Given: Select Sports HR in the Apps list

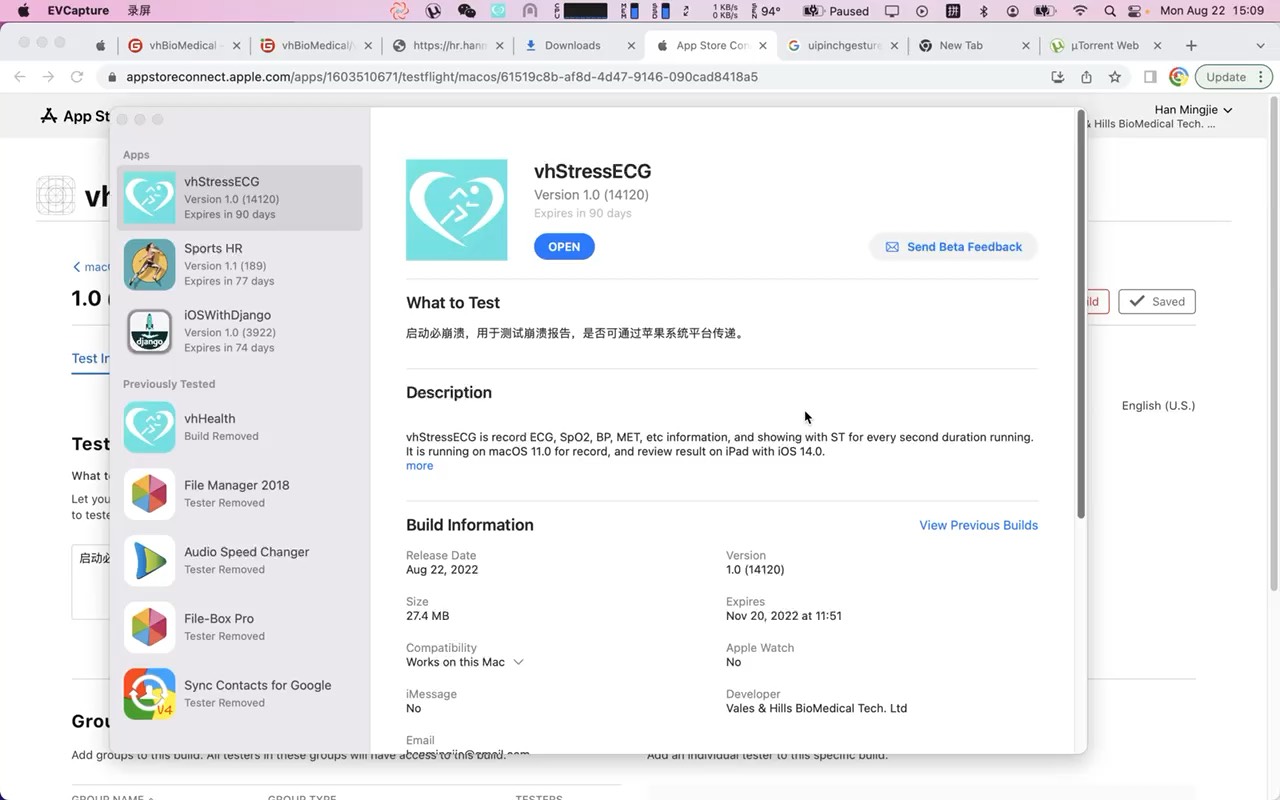Looking at the screenshot, I should (x=239, y=265).
